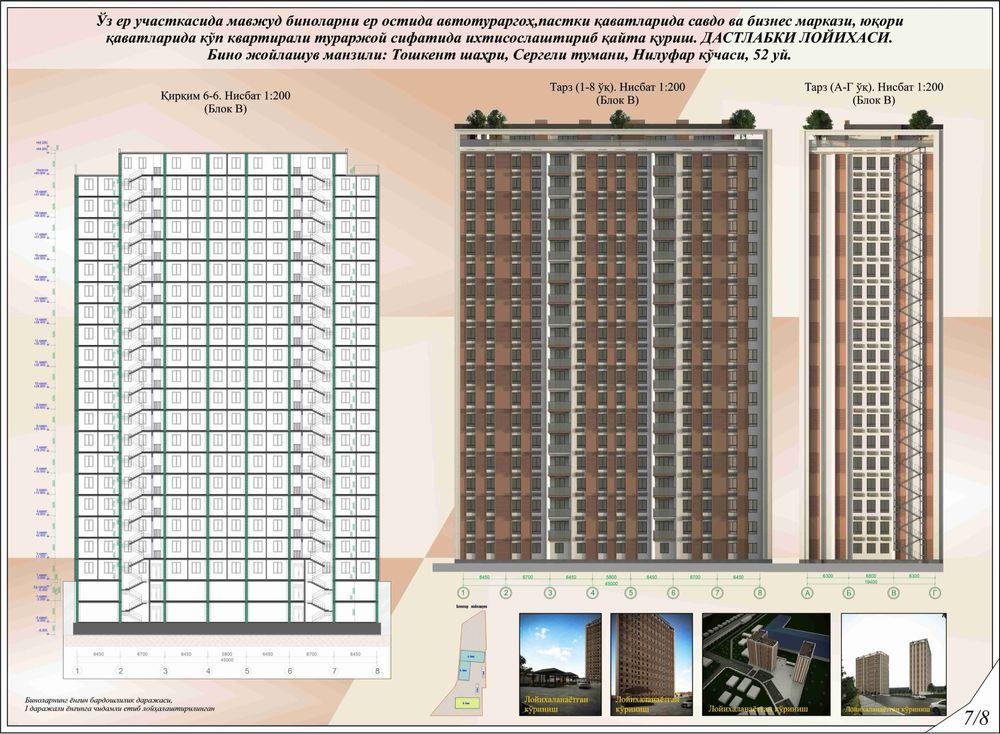Open the render thumbnail showing pavilion and tower
Image resolution: width=1000 pixels, height=734 pixels.
point(560,665)
